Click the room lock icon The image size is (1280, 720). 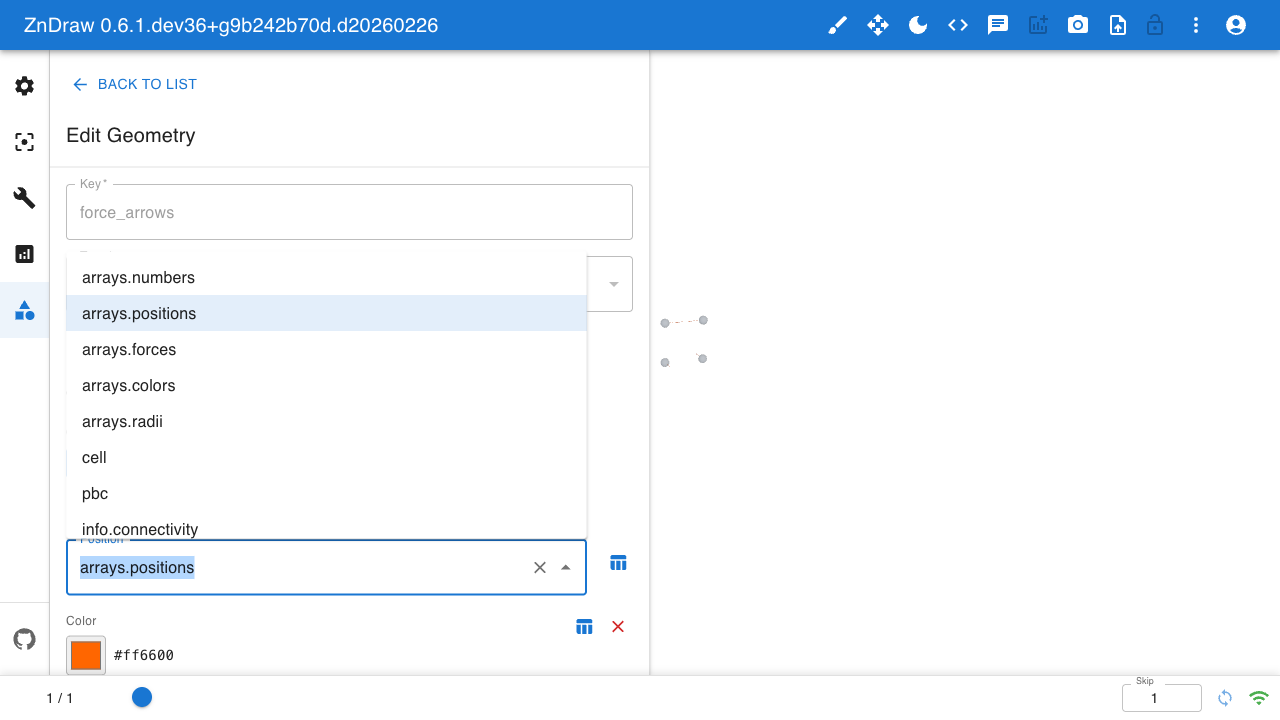(1155, 25)
